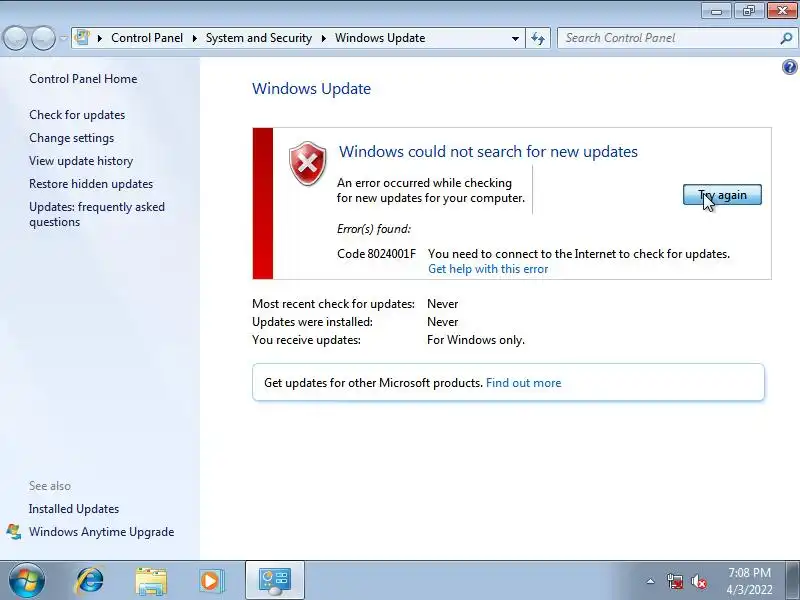Click the Restore Down window button

coord(748,11)
